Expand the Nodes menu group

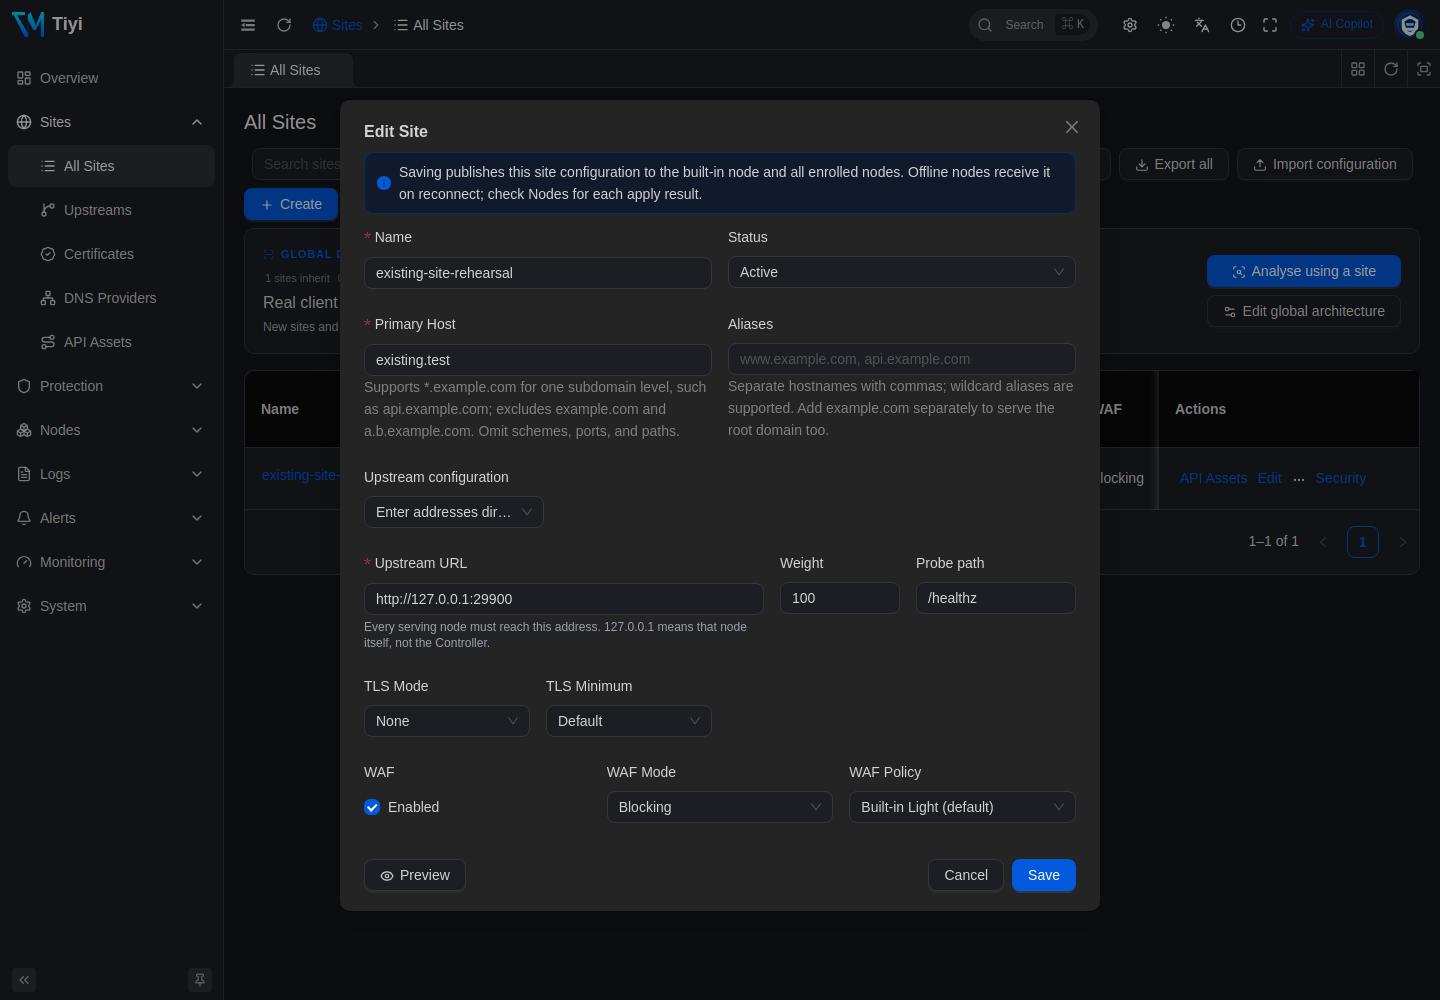111,430
